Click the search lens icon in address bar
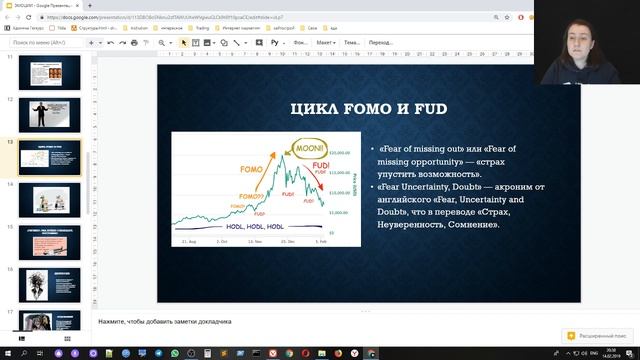Image resolution: width=640 pixels, height=360 pixels. click(x=496, y=18)
